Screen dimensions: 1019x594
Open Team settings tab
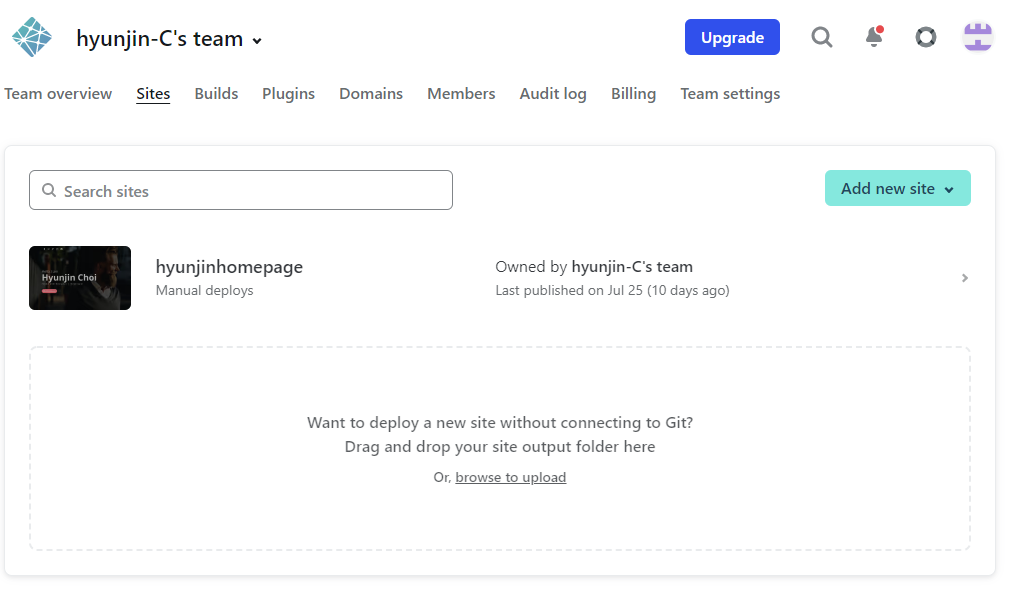point(730,94)
